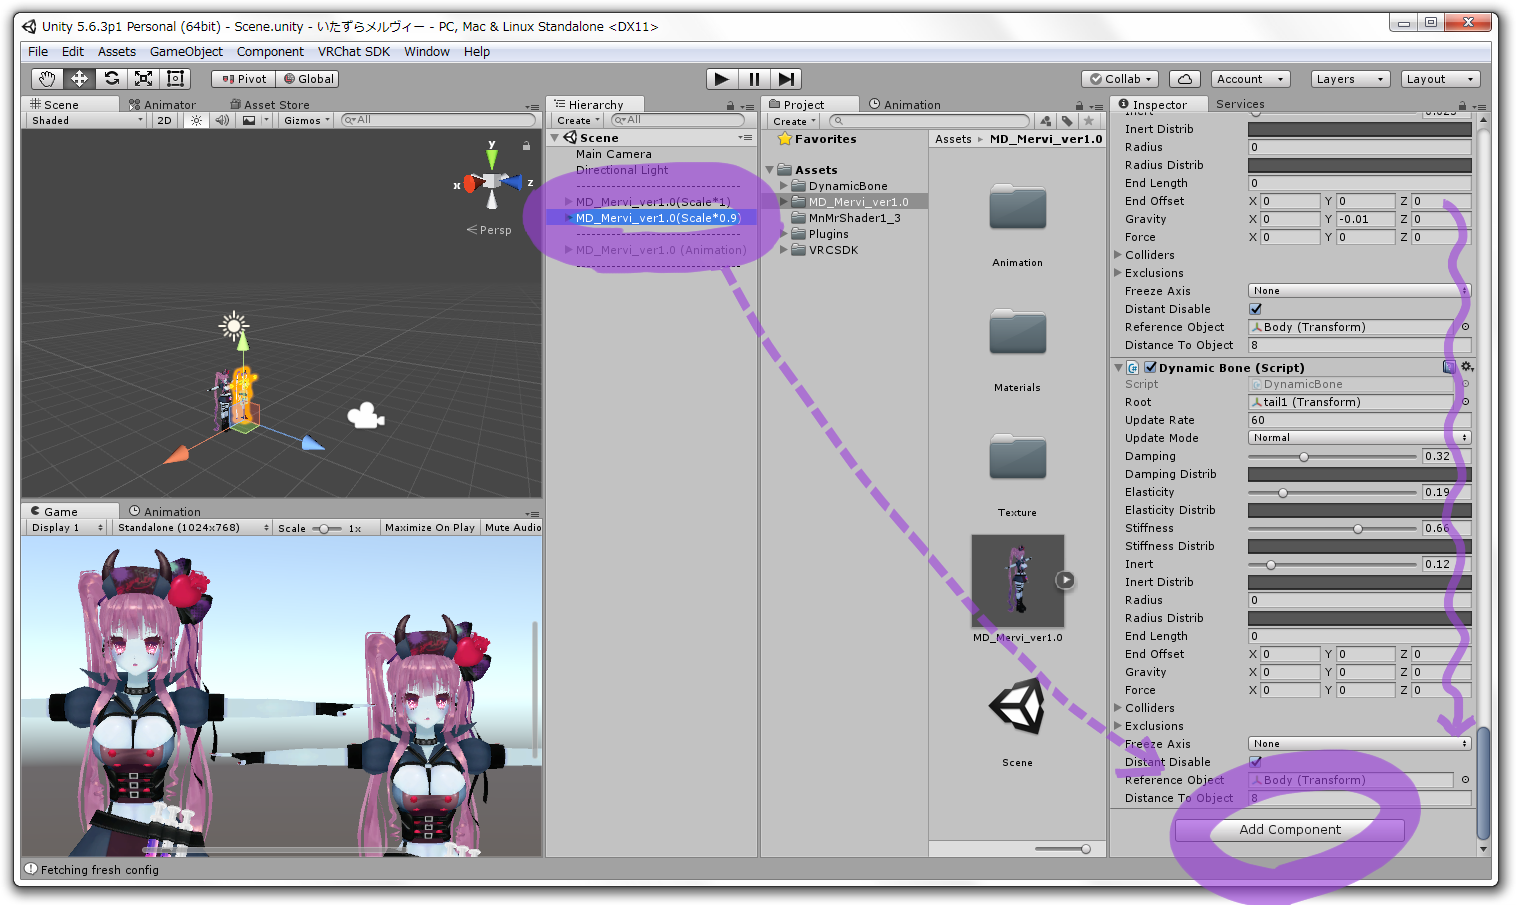Select MD_Mervi_ver1.0(Scale*0.9) in Hierarchy

coord(657,218)
